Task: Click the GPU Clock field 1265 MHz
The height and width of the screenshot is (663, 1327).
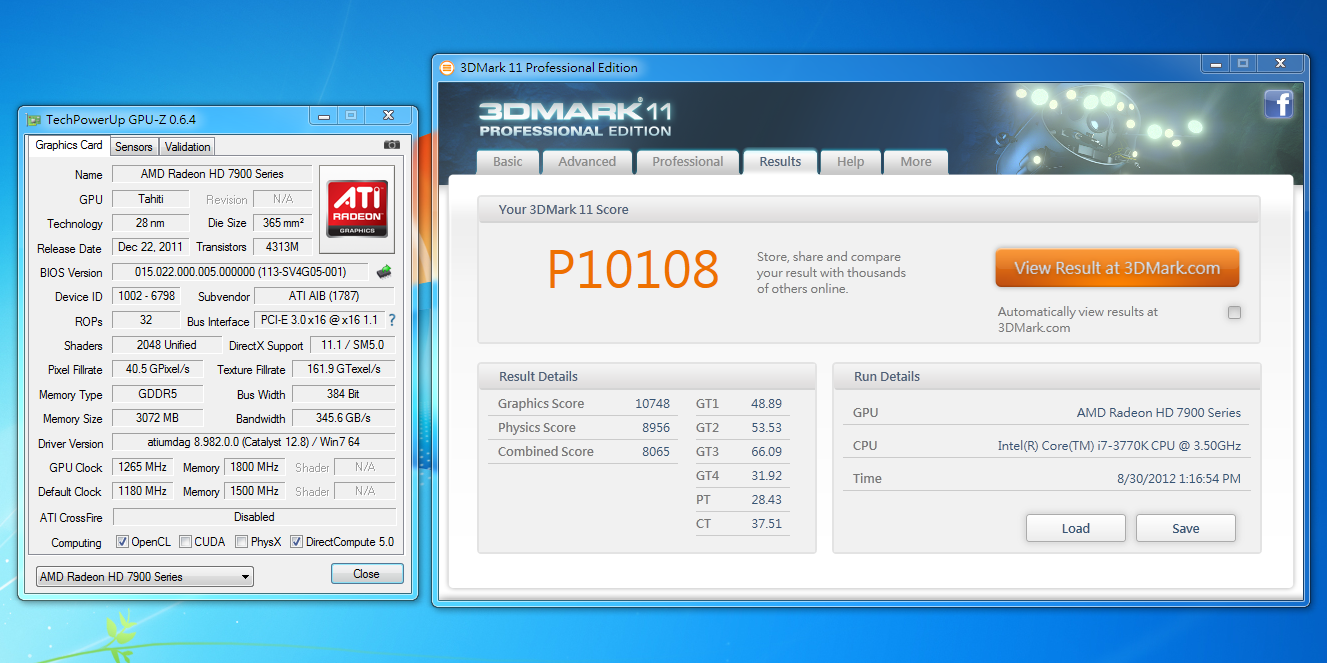Action: [143, 467]
